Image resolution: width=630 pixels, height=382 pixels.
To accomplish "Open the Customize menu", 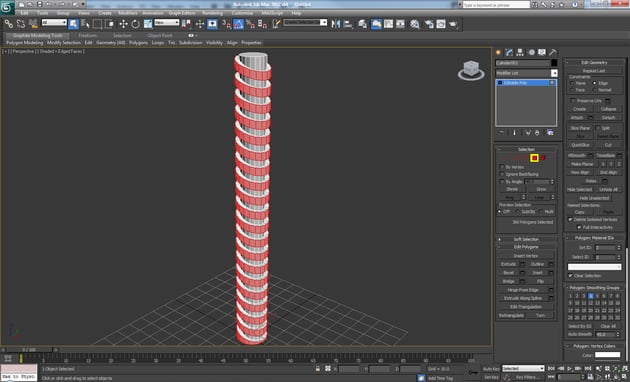I will tap(242, 13).
